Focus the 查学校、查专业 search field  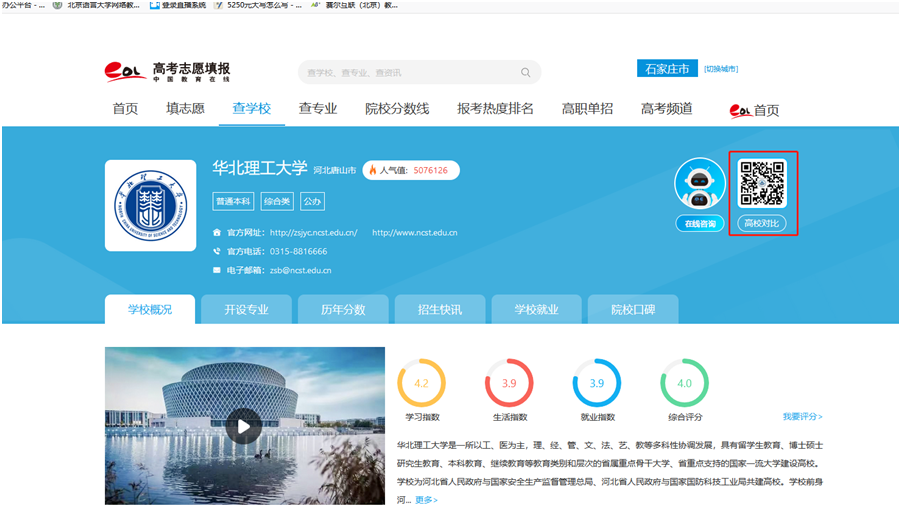[419, 72]
